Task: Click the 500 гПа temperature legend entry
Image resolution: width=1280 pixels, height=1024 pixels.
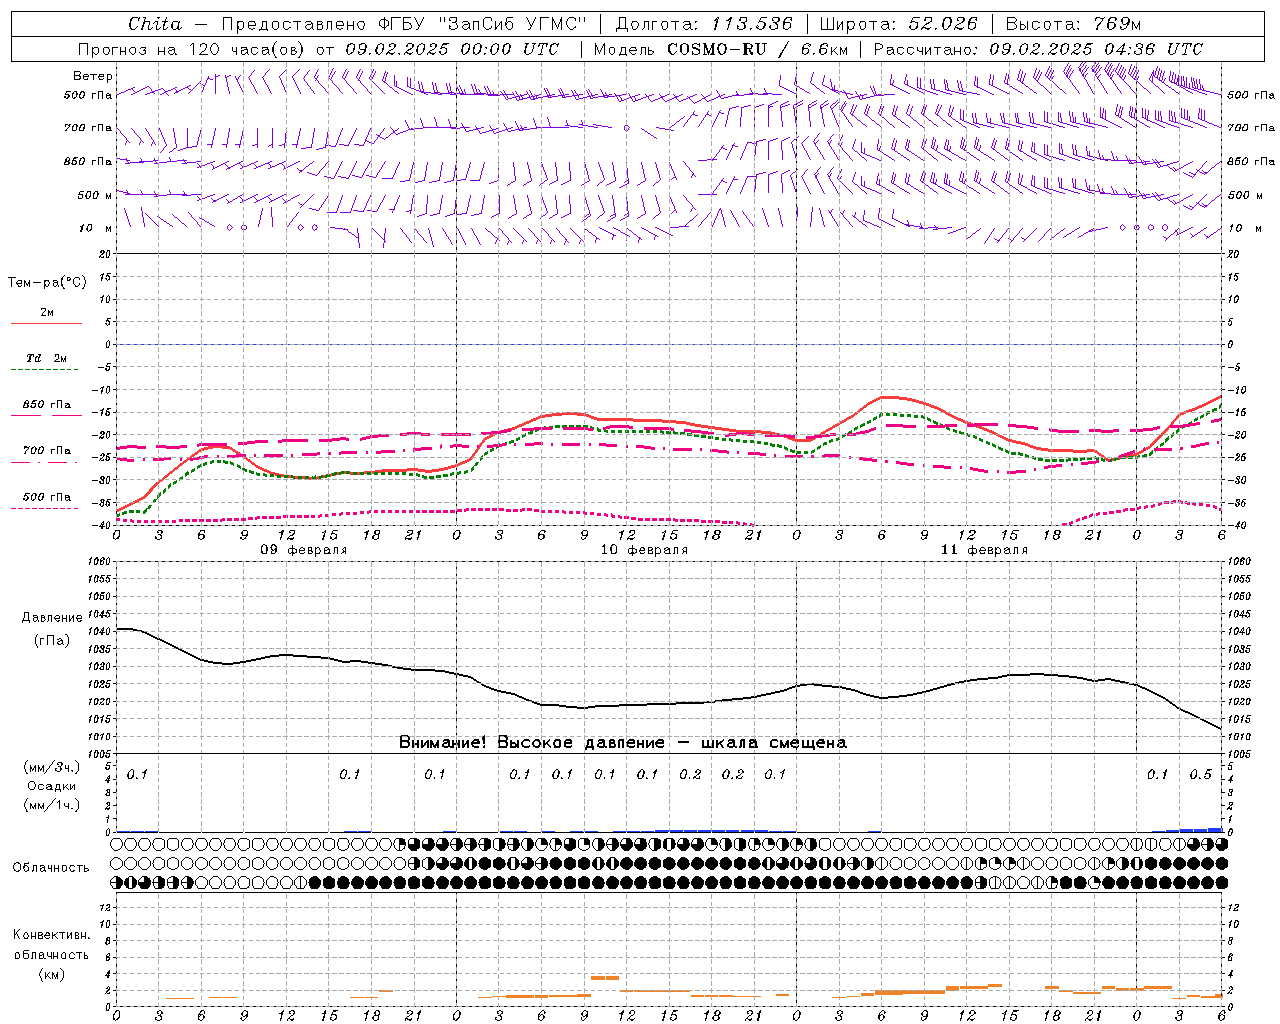Action: 46,497
